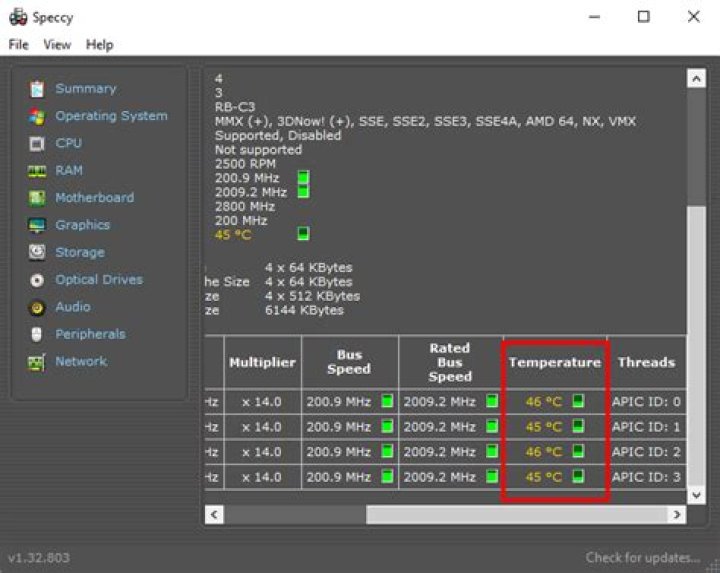Open the Audio section

[x=73, y=307]
